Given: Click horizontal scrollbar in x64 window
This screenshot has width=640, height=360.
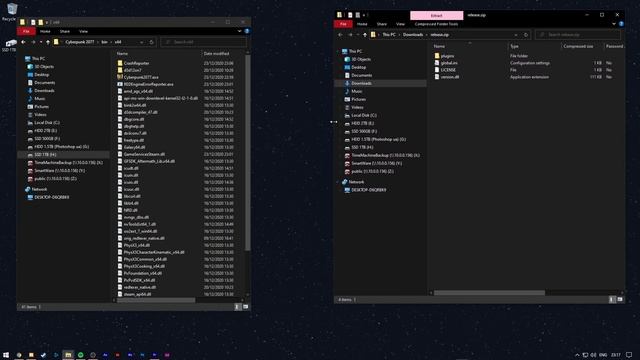Looking at the screenshot, I should tap(156, 300).
